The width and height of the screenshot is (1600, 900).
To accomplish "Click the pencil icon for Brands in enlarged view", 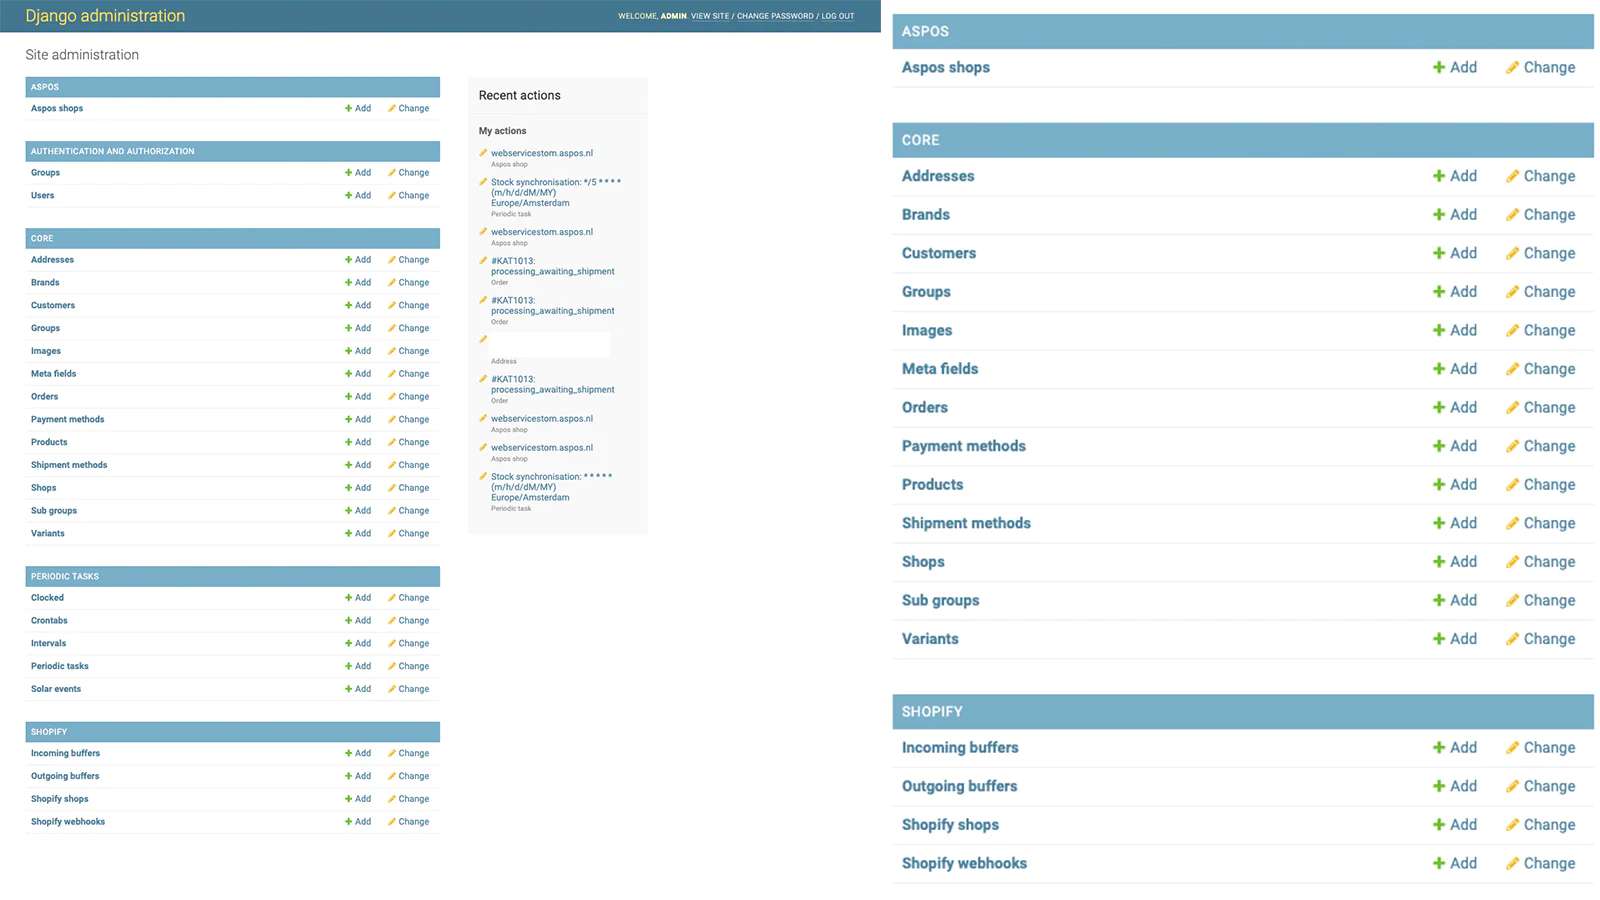I will point(1512,215).
